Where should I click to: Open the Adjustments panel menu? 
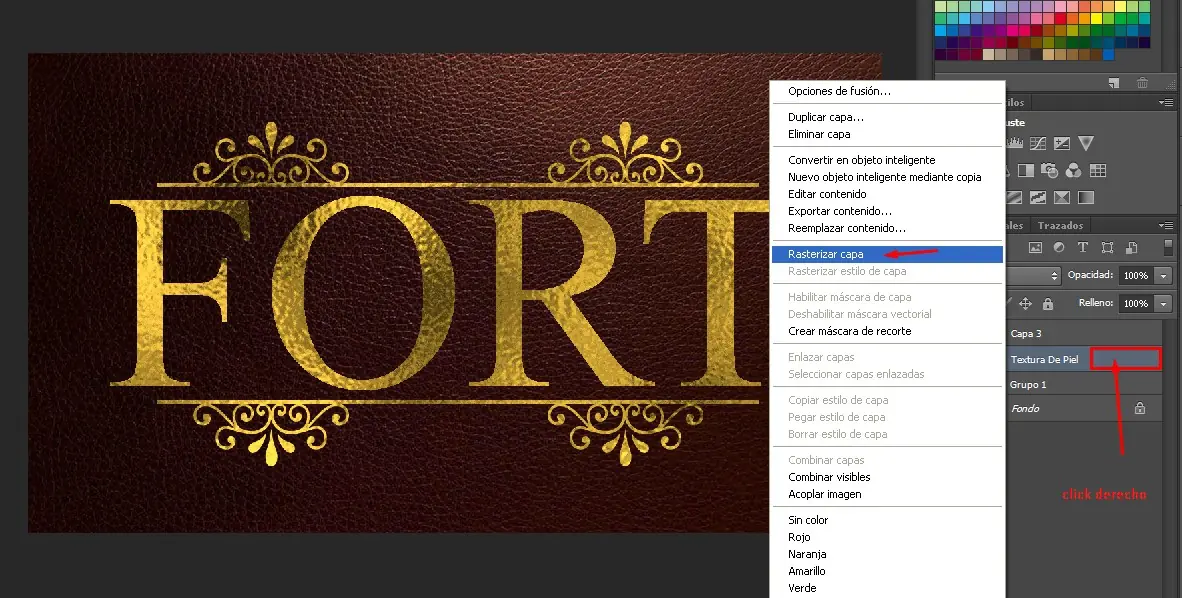pyautogui.click(x=1166, y=103)
